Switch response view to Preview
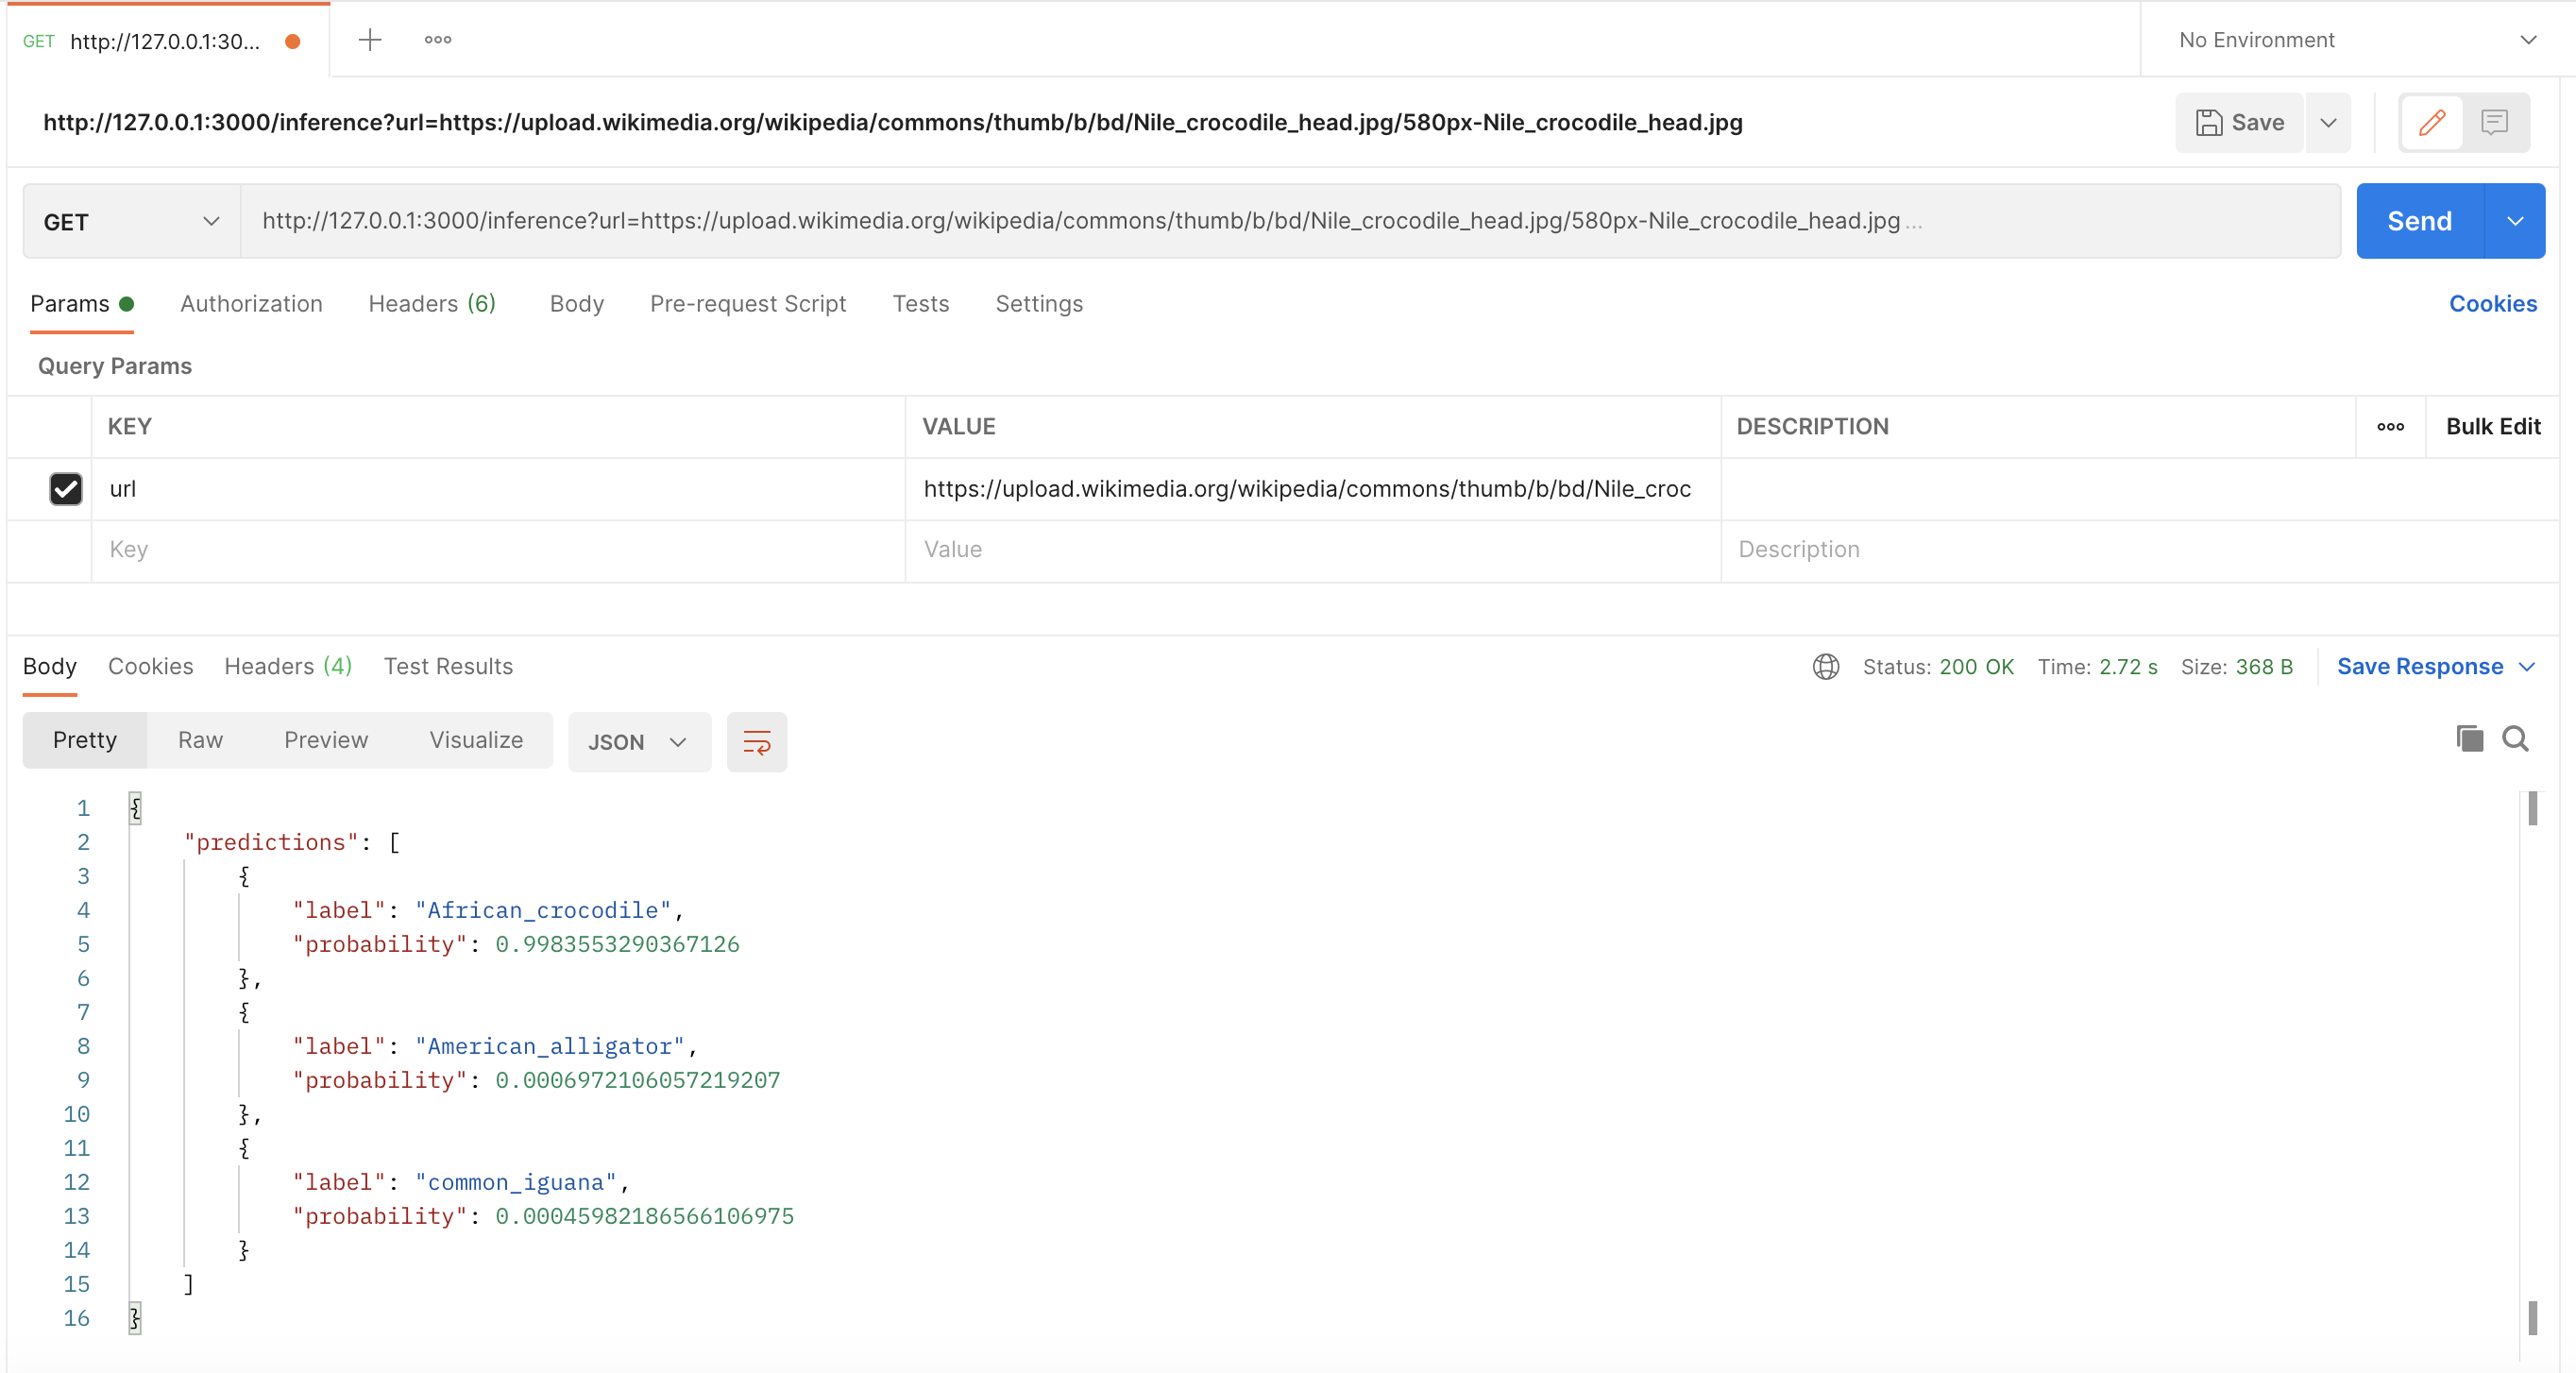 pyautogui.click(x=326, y=740)
